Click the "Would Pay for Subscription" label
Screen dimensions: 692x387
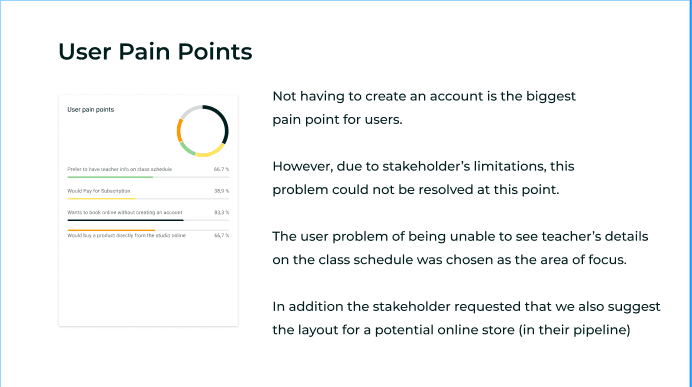[x=99, y=191]
